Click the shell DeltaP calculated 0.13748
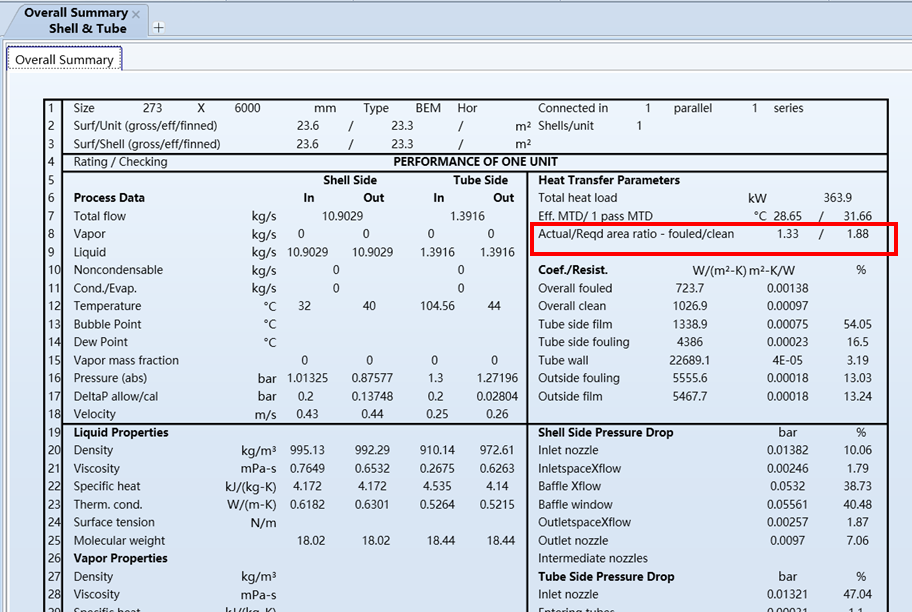Image resolution: width=912 pixels, height=612 pixels. pos(372,396)
